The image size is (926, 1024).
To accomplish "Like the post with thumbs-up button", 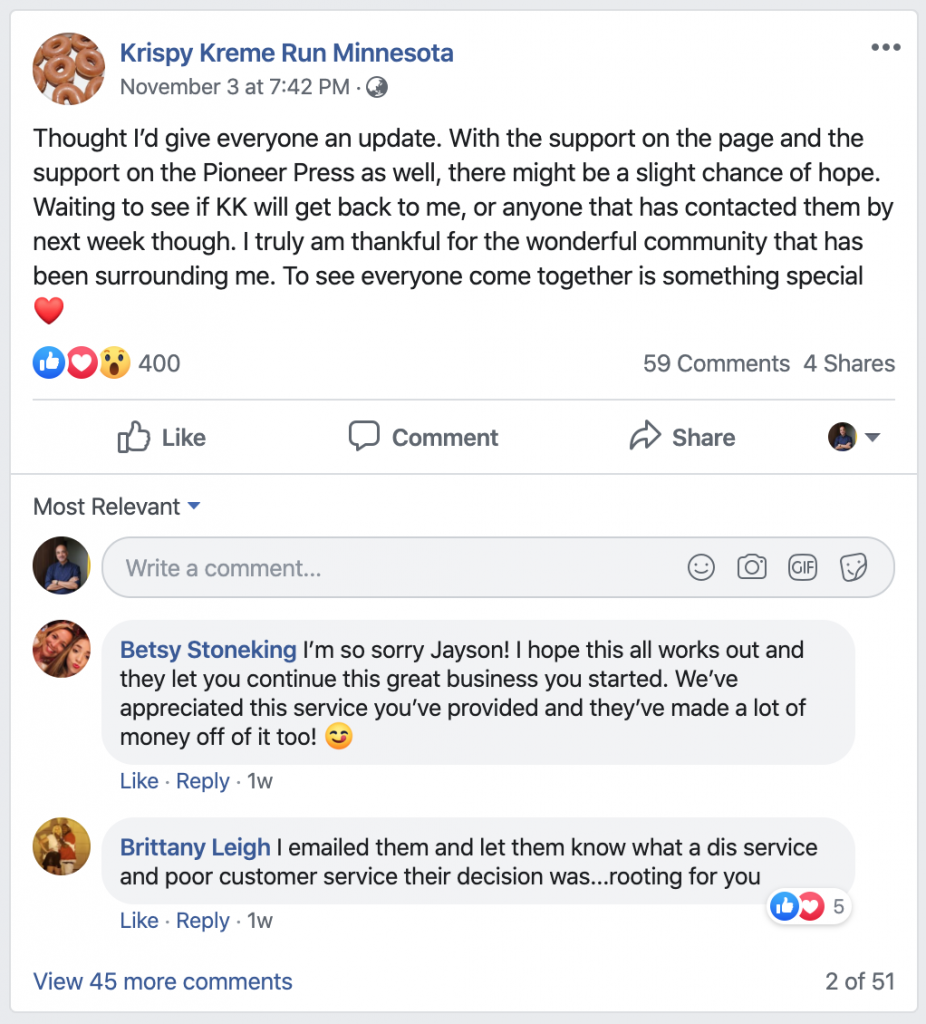I will click(x=161, y=437).
